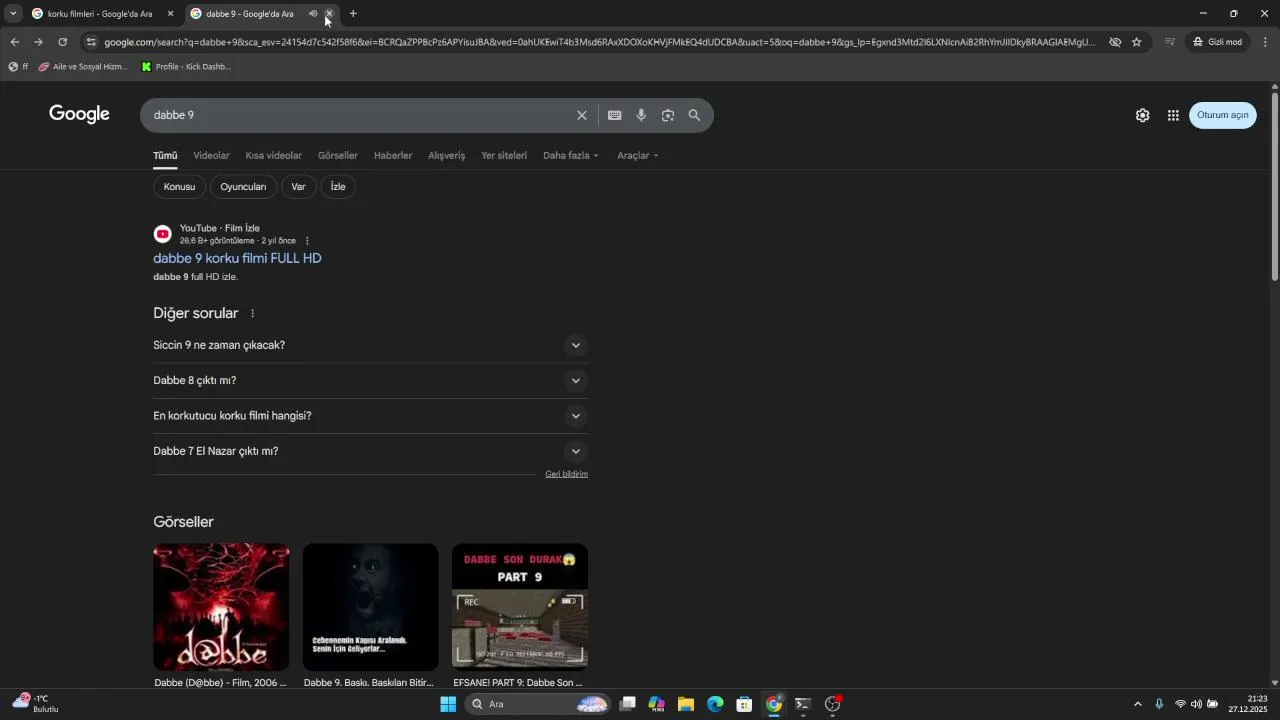Start voice search with the microphone

641,115
